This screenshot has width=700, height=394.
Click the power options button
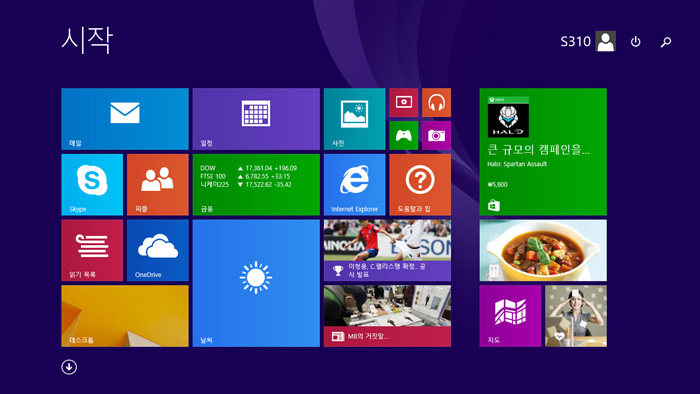pos(635,41)
